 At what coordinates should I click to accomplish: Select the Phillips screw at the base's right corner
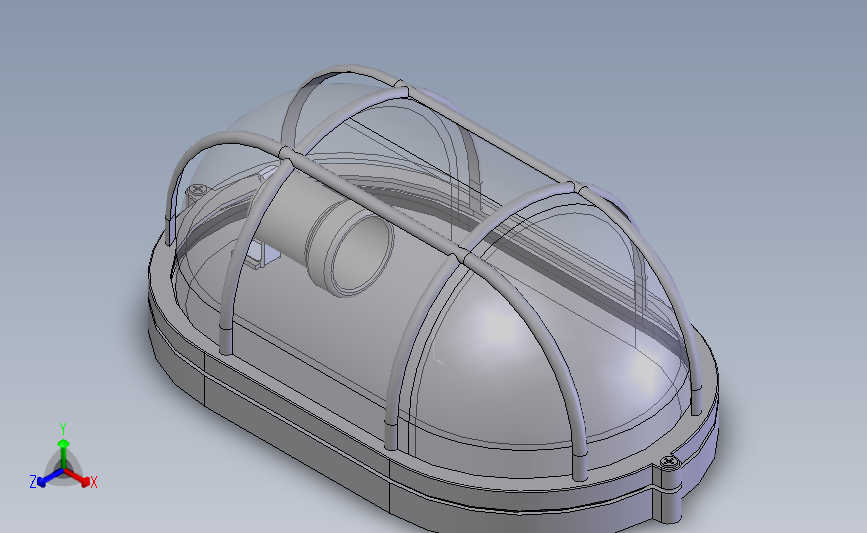[669, 461]
